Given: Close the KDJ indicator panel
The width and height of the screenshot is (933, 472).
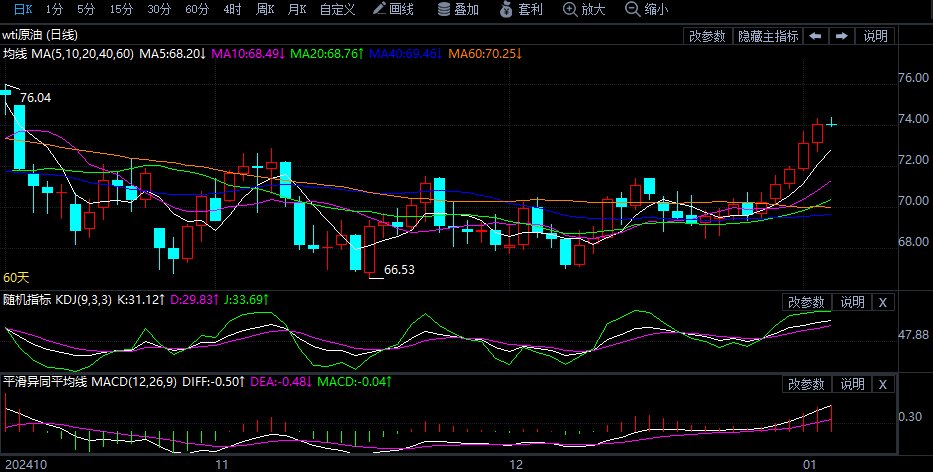Looking at the screenshot, I should click(882, 302).
